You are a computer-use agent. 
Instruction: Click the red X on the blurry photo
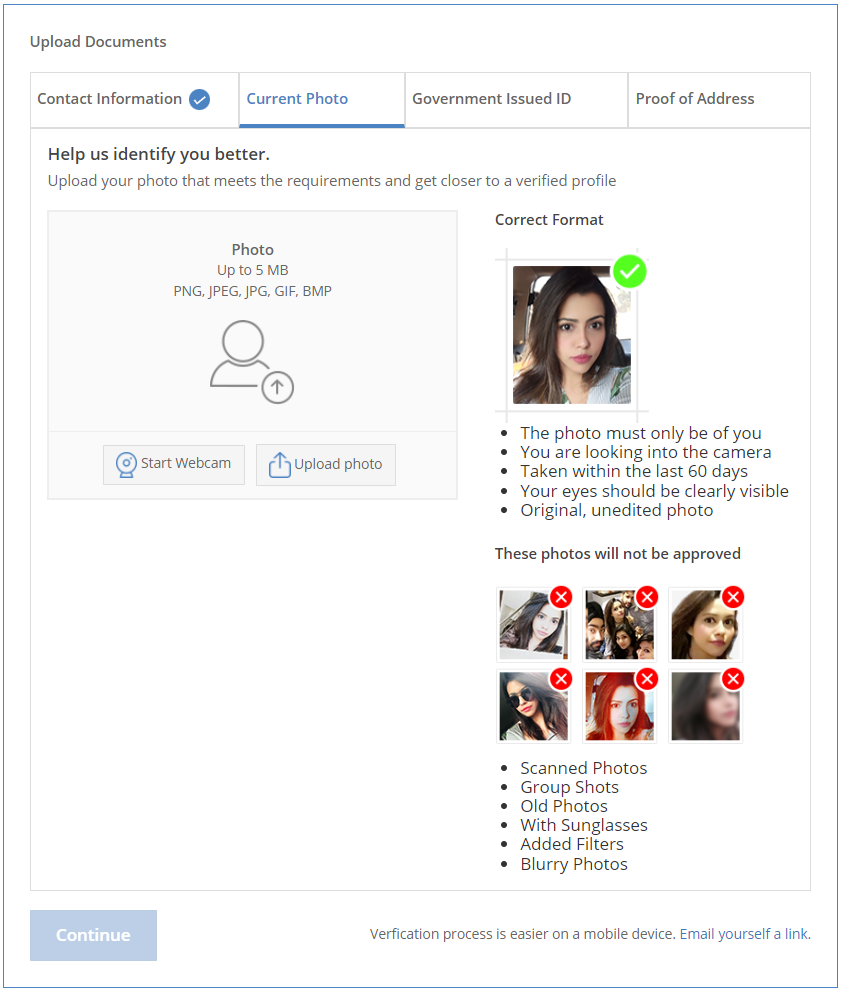coord(733,679)
